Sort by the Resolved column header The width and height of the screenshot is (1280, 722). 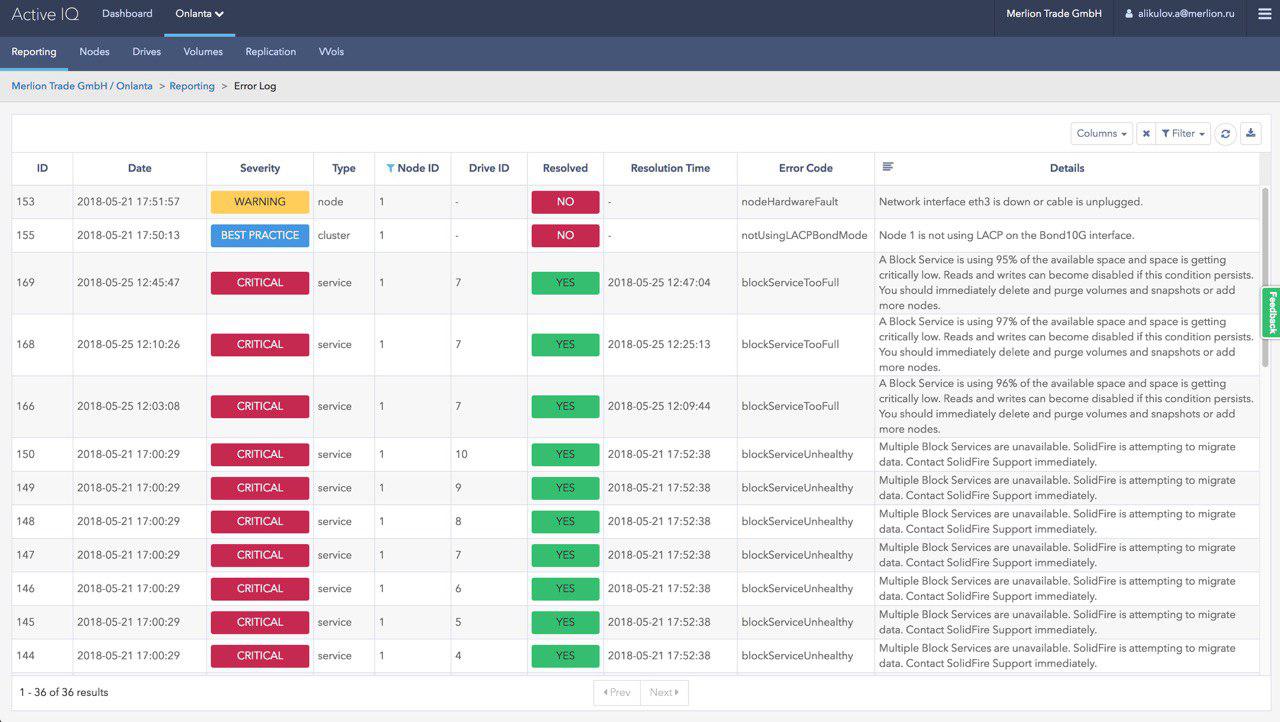565,168
